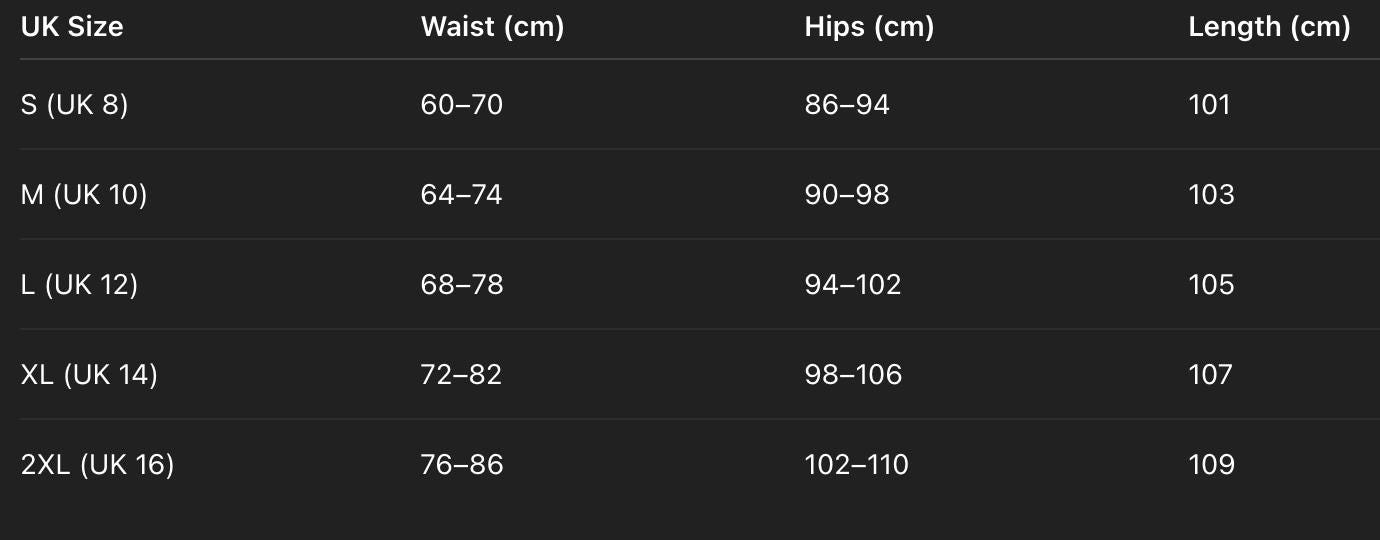Select the S (UK 8) size cell
Screen dimensions: 1380x540
[74, 104]
